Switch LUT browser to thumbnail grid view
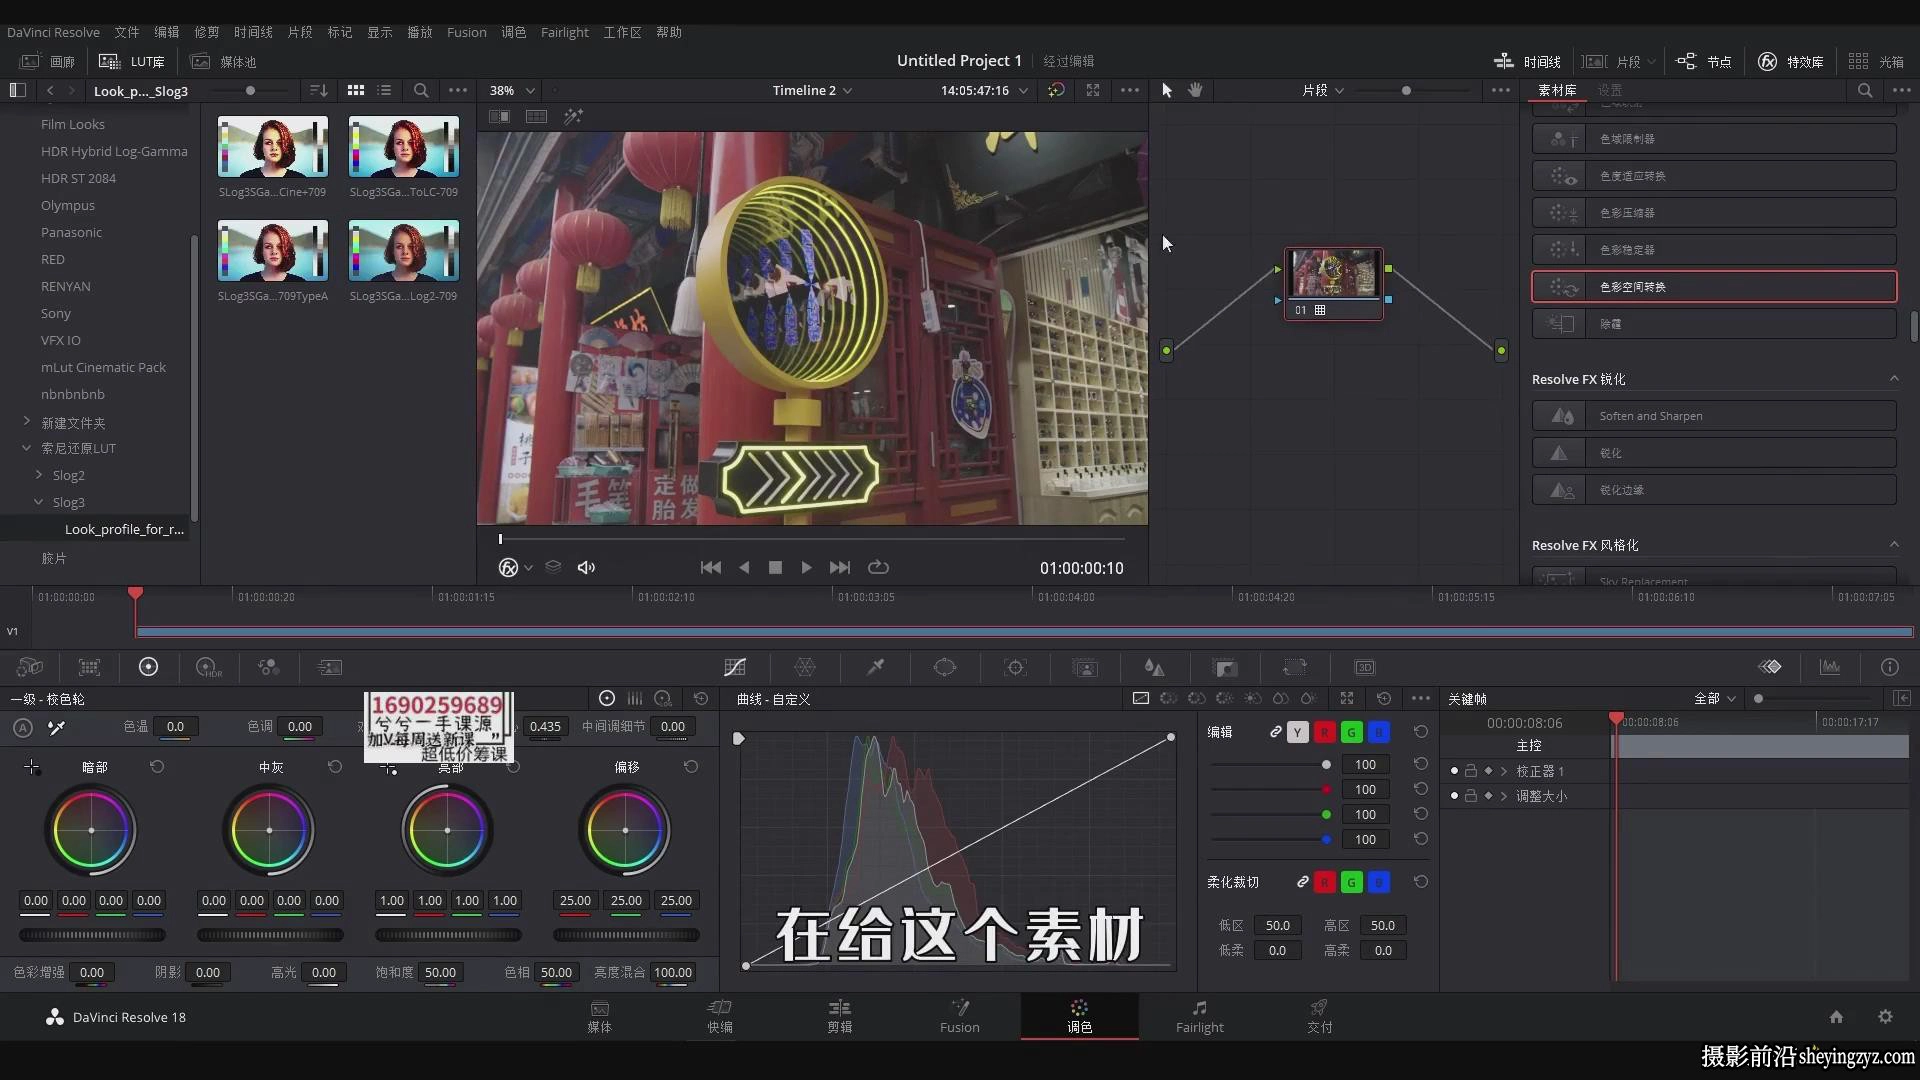The height and width of the screenshot is (1080, 1920). [355, 90]
